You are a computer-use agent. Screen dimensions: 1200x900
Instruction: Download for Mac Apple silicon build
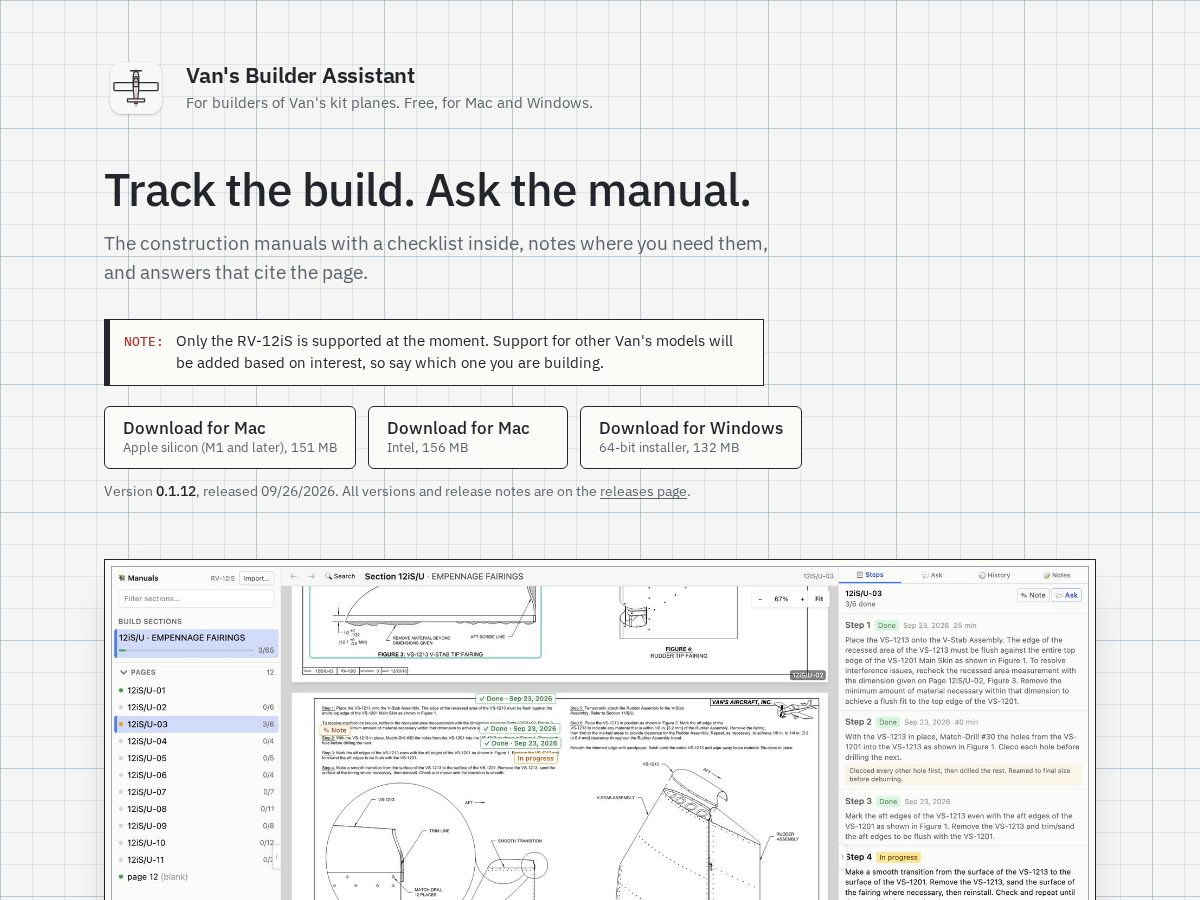pyautogui.click(x=230, y=437)
